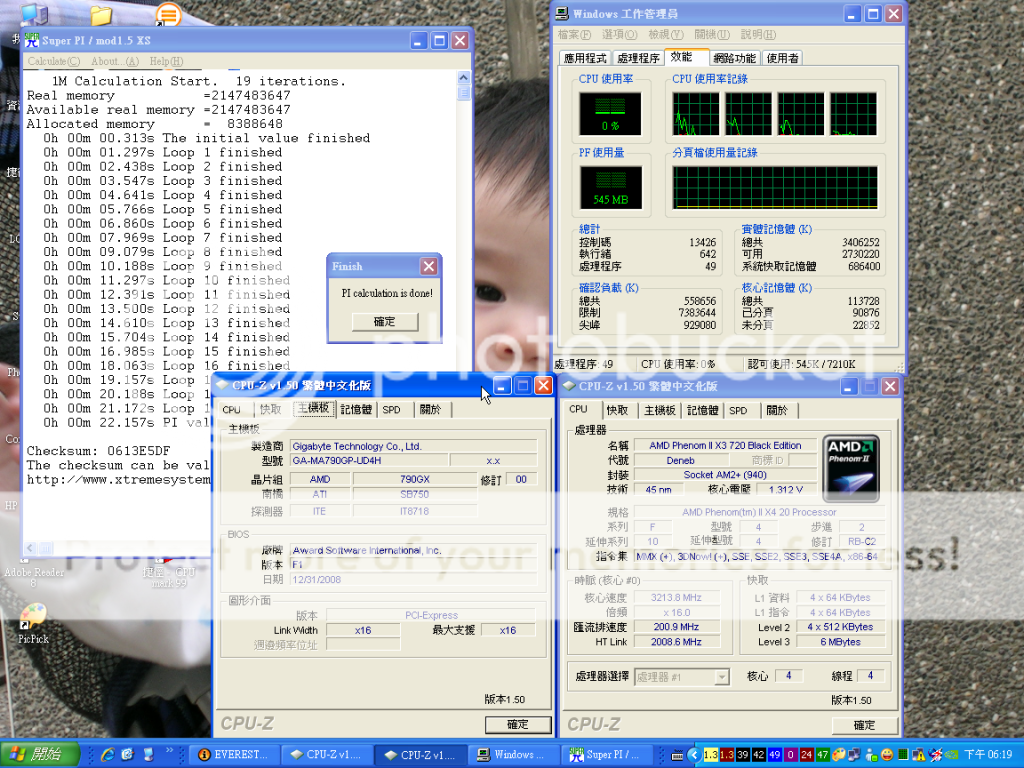Screen dimensions: 1024x768
Task: Open the yellow folder on the desktop
Action: click(101, 14)
